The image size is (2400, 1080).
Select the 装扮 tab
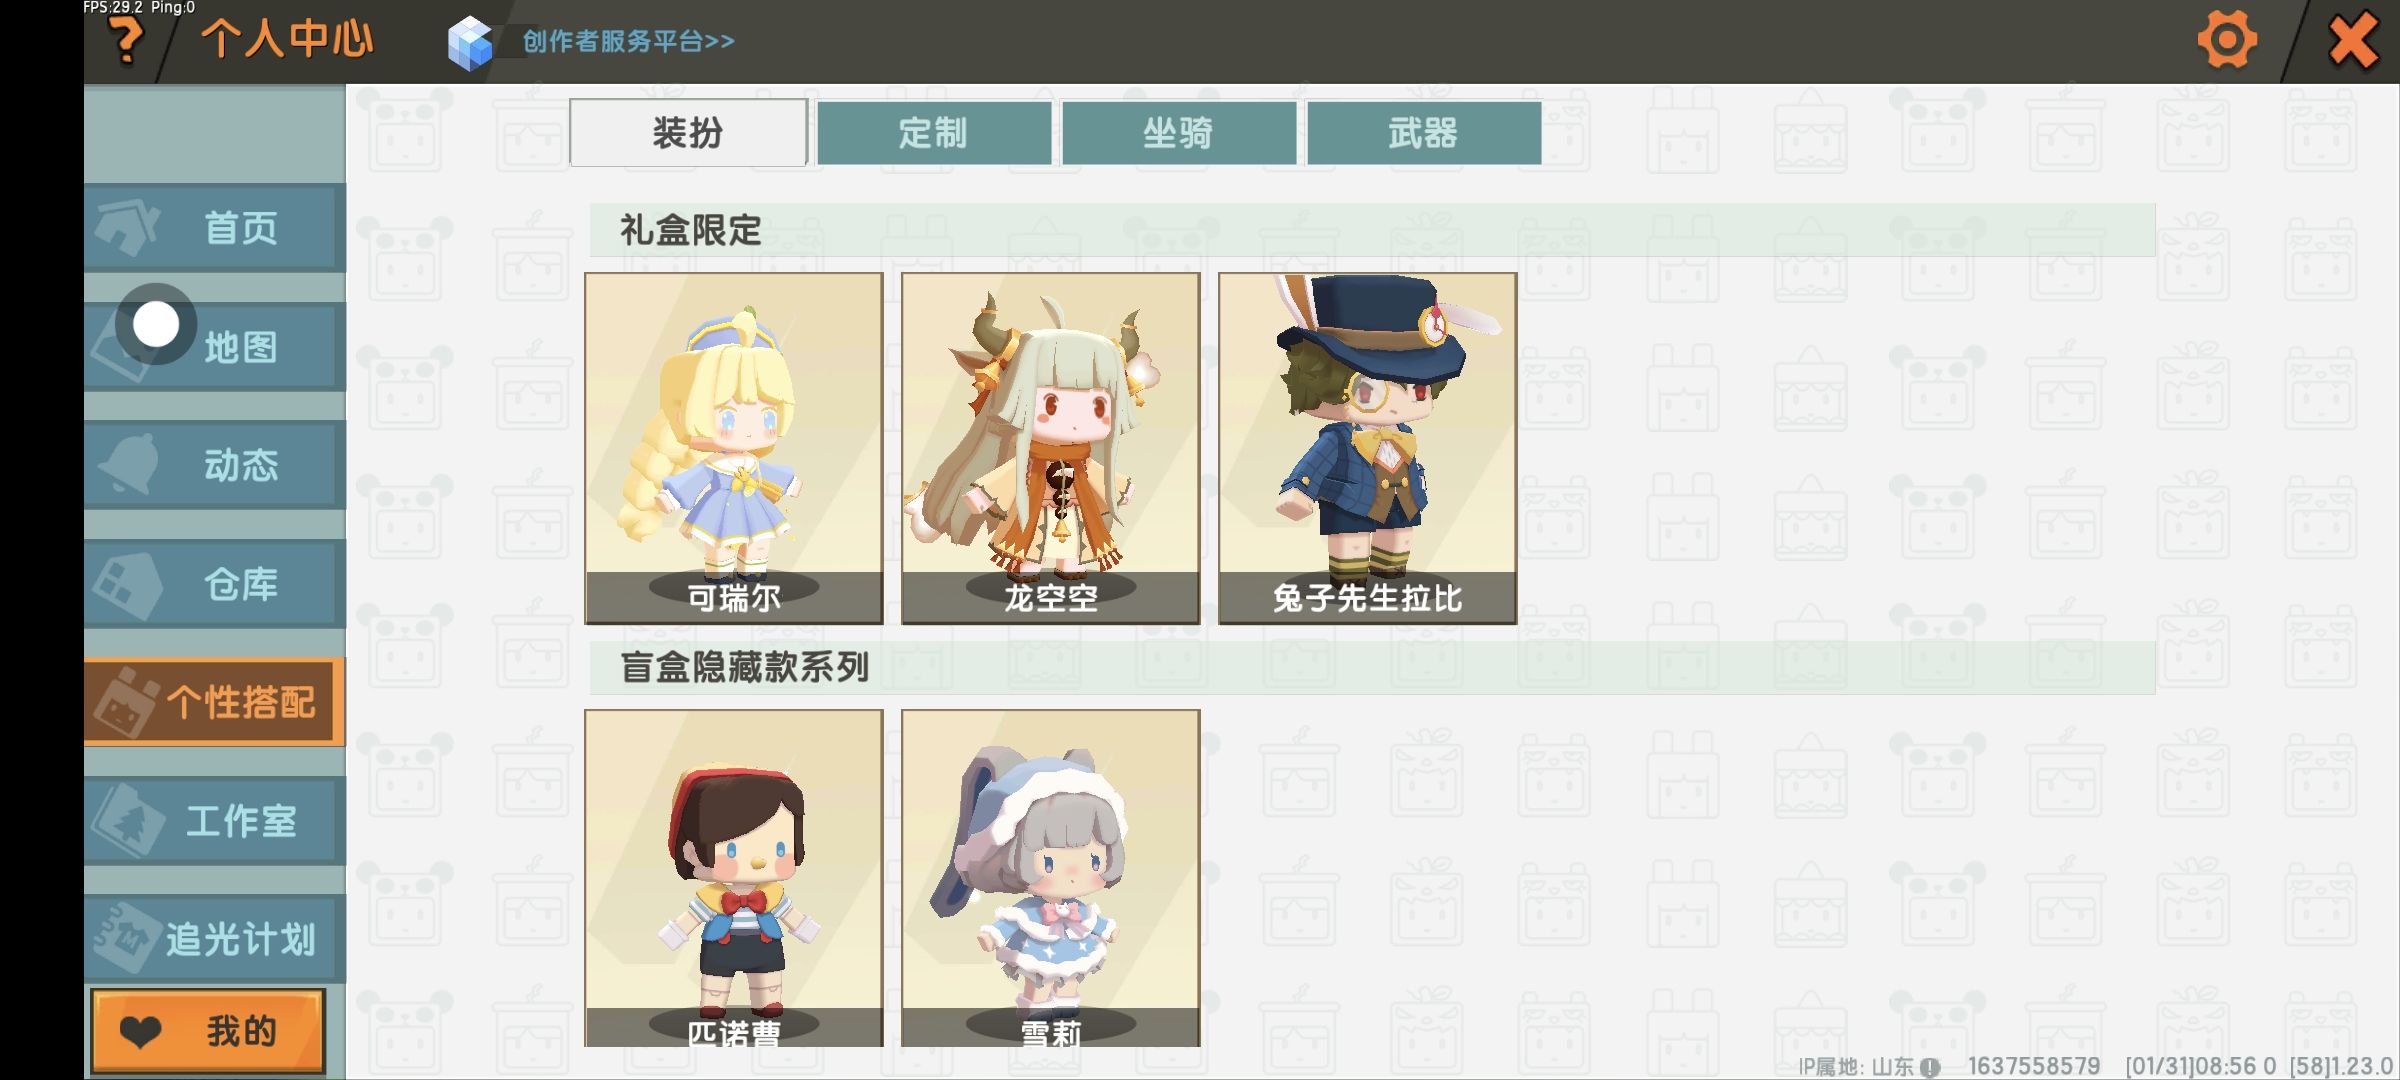click(688, 132)
